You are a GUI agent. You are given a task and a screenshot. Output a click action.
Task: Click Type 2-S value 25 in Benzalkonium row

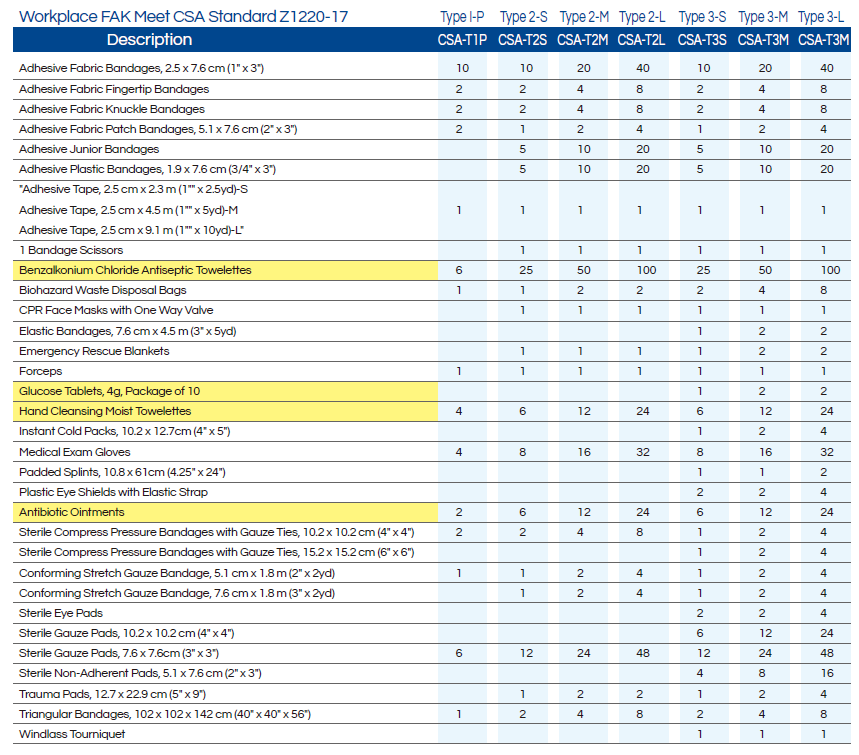pyautogui.click(x=526, y=270)
